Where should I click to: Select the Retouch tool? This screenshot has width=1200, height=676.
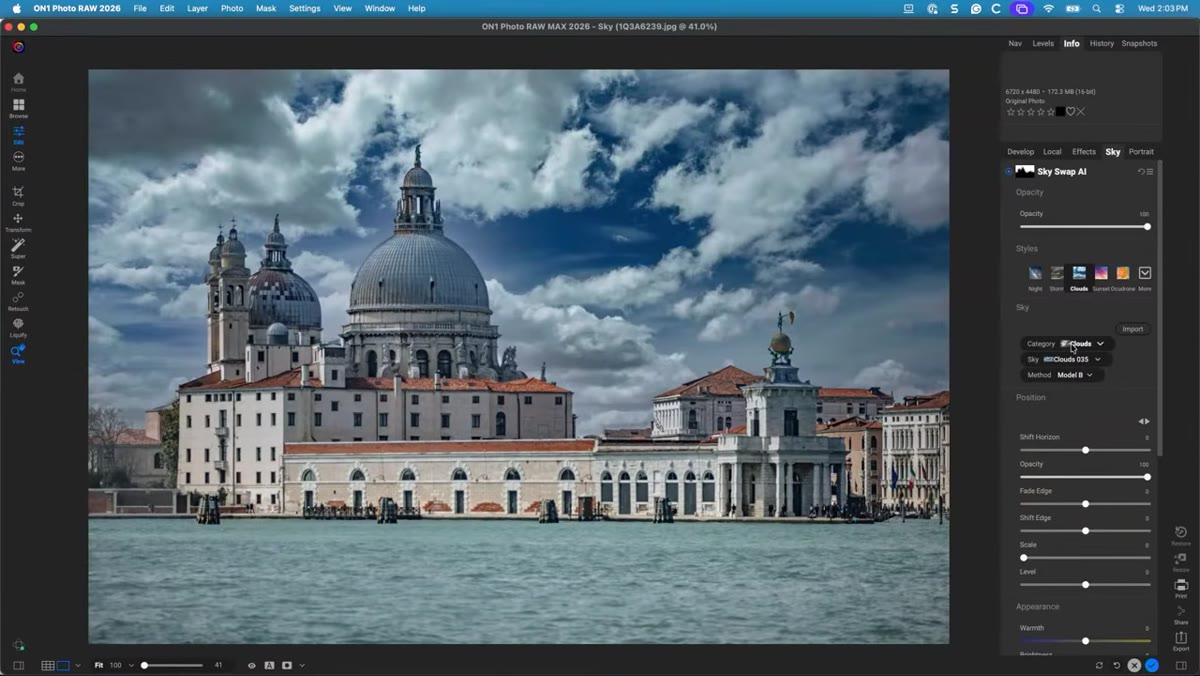coord(18,300)
